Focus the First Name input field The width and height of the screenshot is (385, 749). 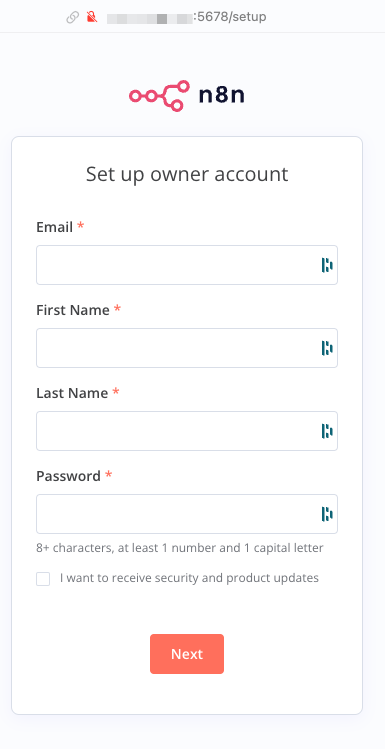[x=187, y=348]
